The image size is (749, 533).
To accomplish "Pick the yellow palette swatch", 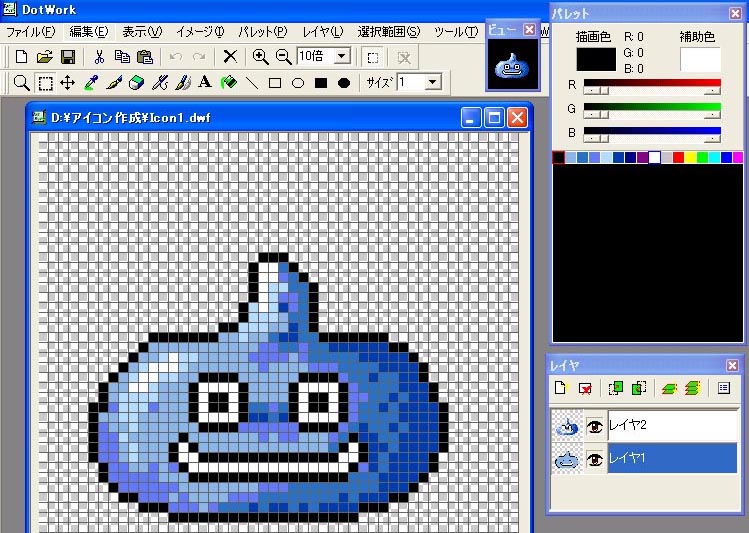I will 690,157.
